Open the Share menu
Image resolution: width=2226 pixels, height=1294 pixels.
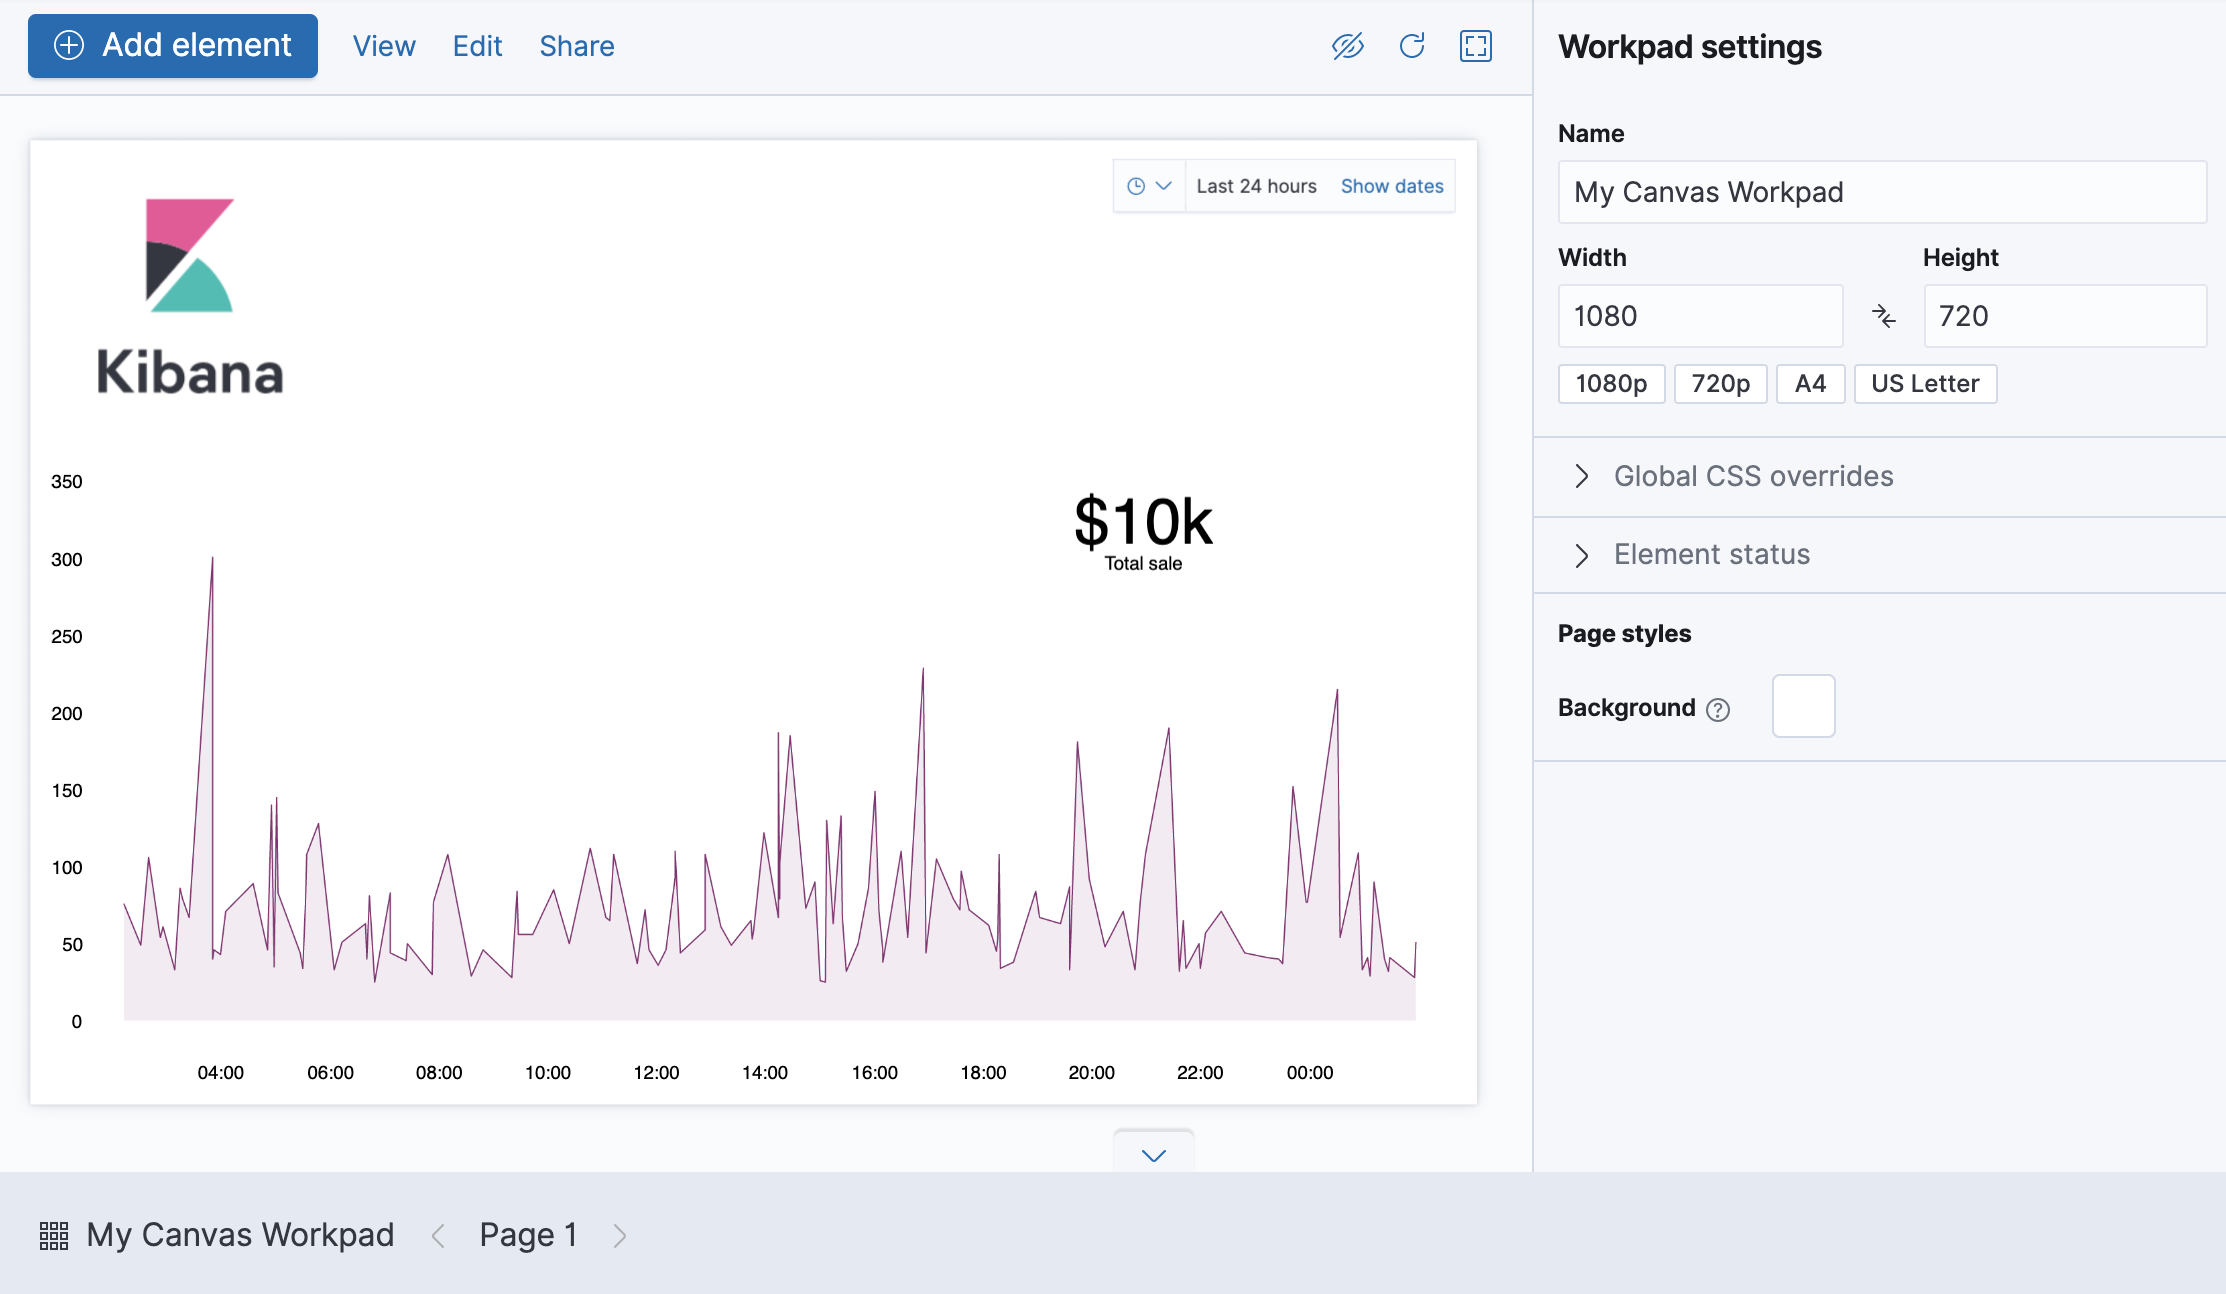point(576,46)
